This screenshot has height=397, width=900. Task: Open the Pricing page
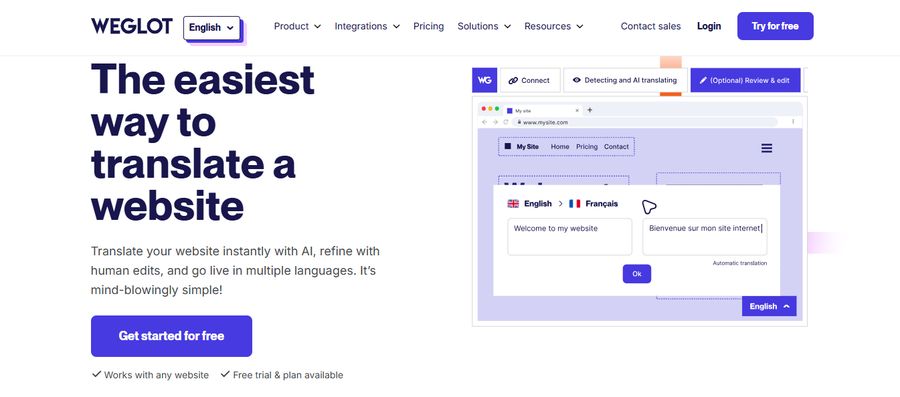click(x=429, y=26)
